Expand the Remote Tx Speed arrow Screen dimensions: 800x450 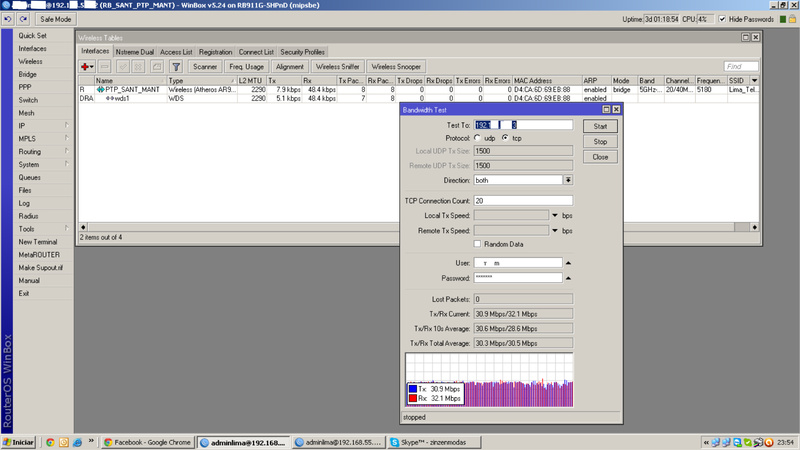pyautogui.click(x=555, y=230)
